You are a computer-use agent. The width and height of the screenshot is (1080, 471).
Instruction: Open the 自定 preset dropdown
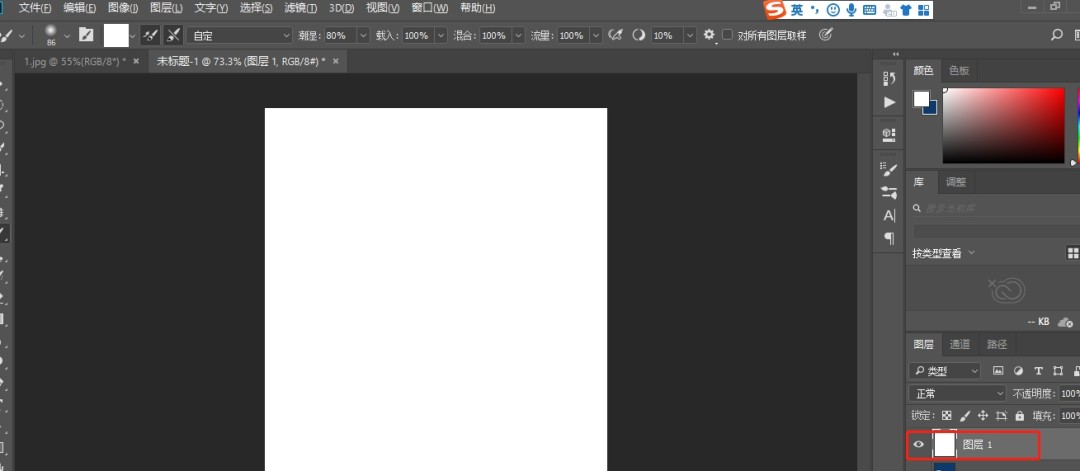point(239,35)
